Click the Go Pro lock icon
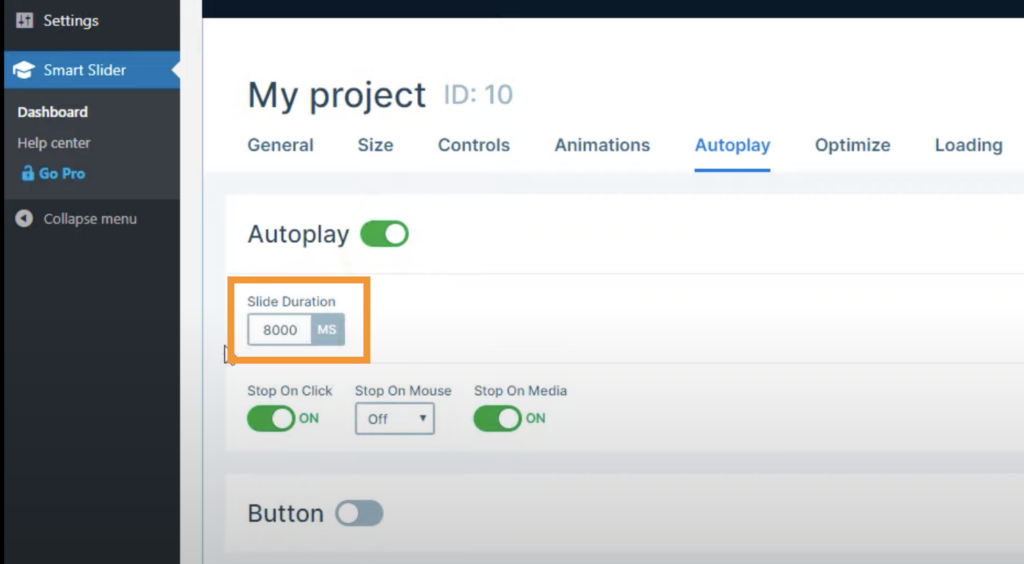The image size is (1024, 564). [28, 174]
